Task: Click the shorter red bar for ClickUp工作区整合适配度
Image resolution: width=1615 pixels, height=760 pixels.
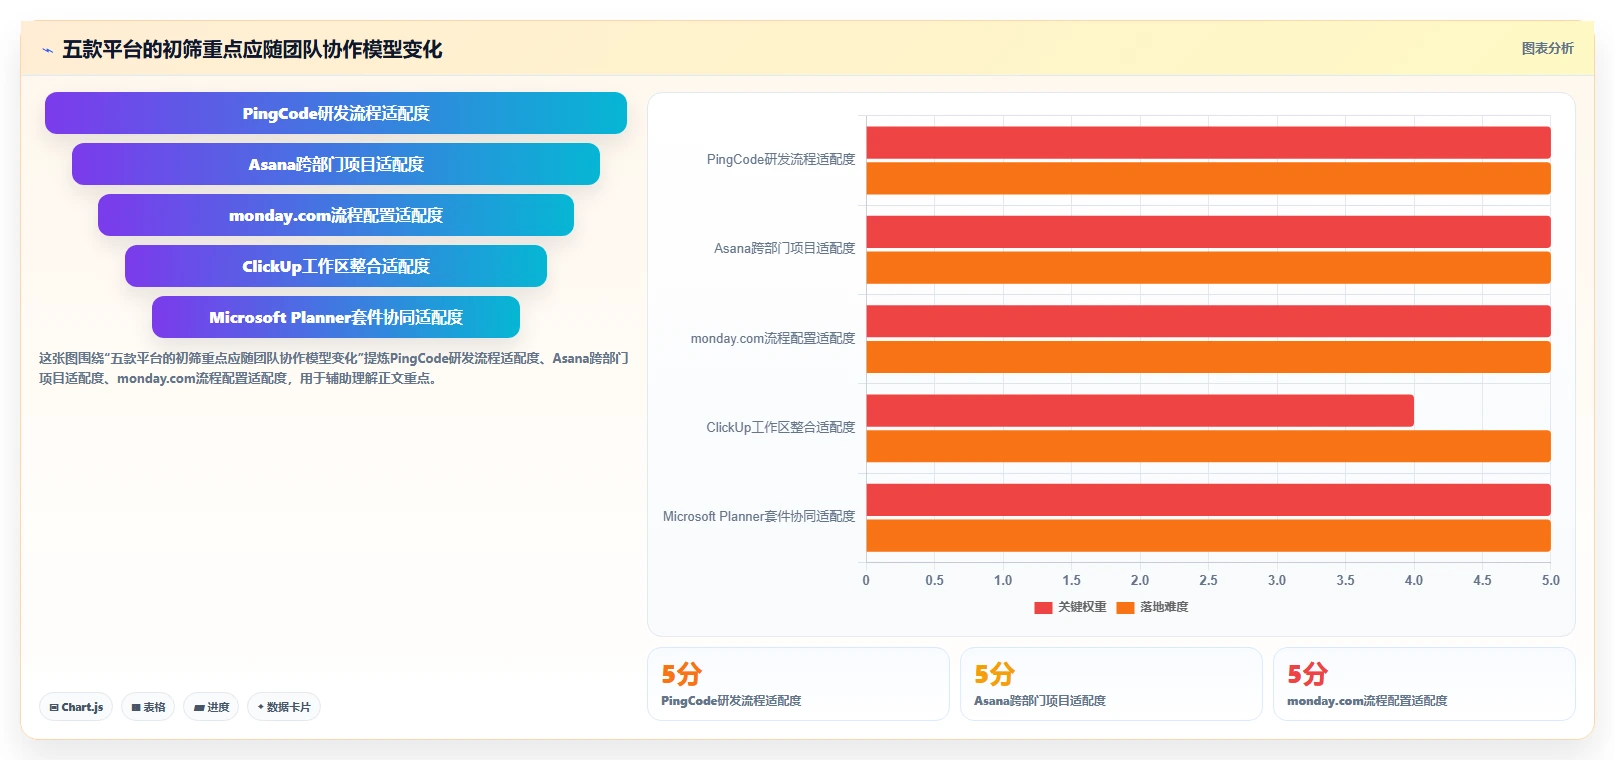Action: pyautogui.click(x=1140, y=410)
